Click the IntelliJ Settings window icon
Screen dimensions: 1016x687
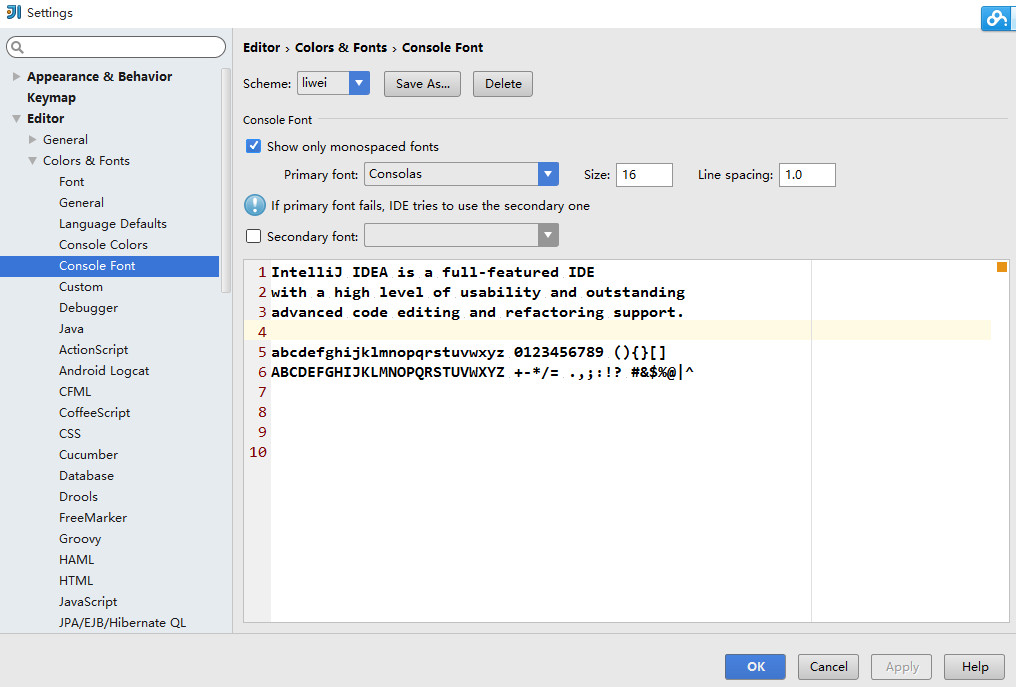point(13,12)
